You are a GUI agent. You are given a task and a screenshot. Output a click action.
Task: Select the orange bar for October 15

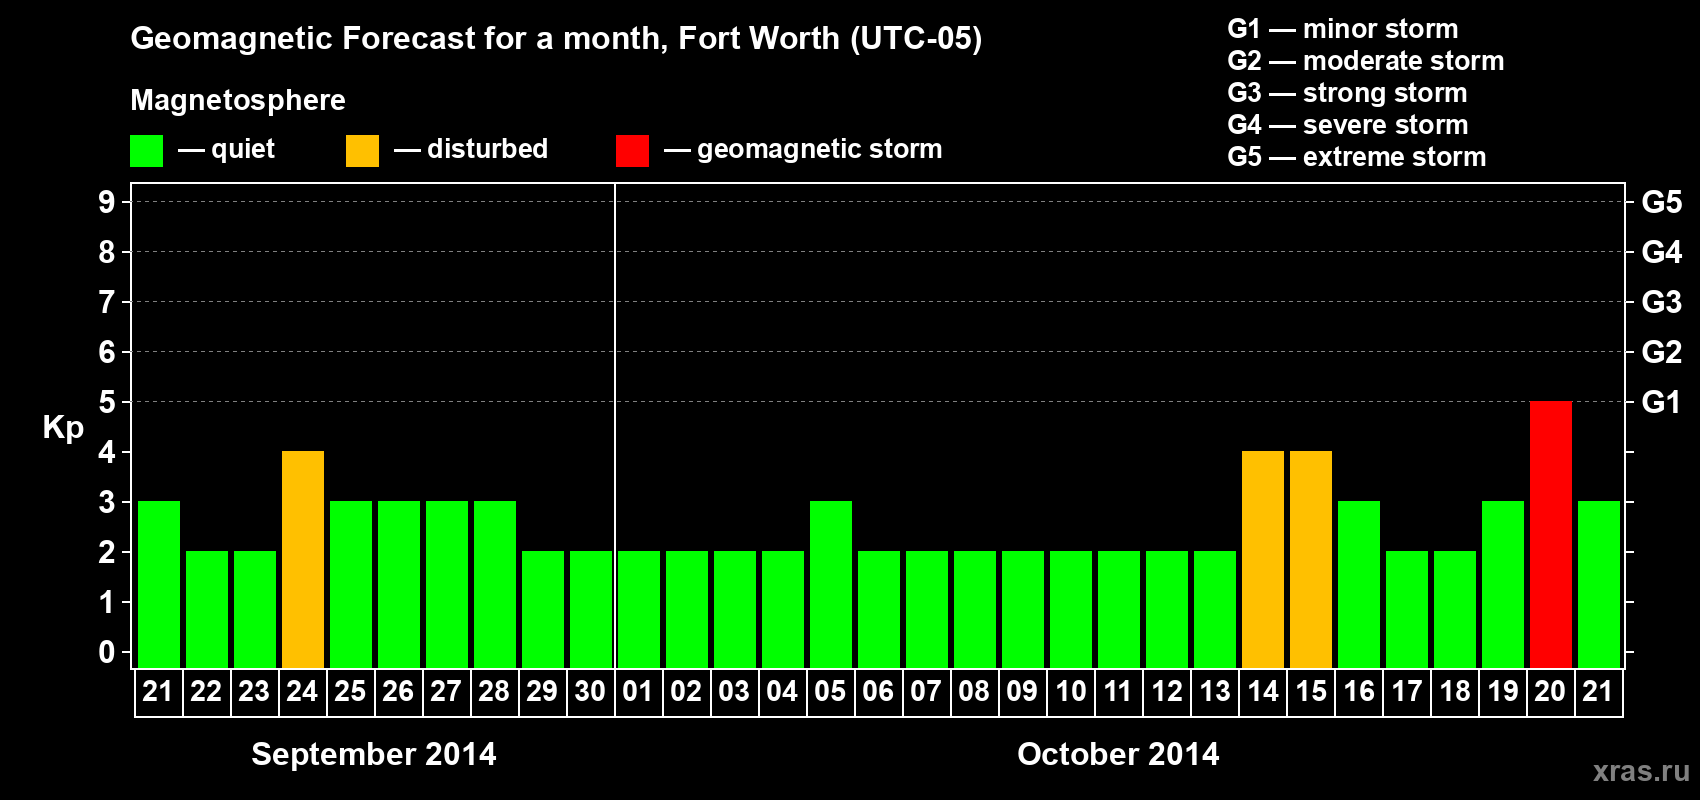coord(1311,560)
